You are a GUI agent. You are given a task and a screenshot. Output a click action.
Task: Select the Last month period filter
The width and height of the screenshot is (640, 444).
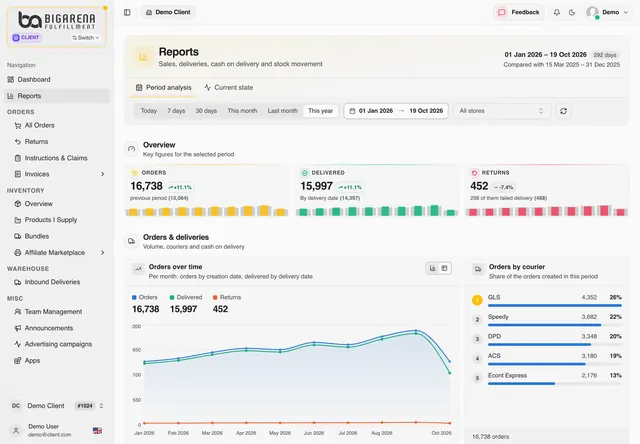[282, 111]
